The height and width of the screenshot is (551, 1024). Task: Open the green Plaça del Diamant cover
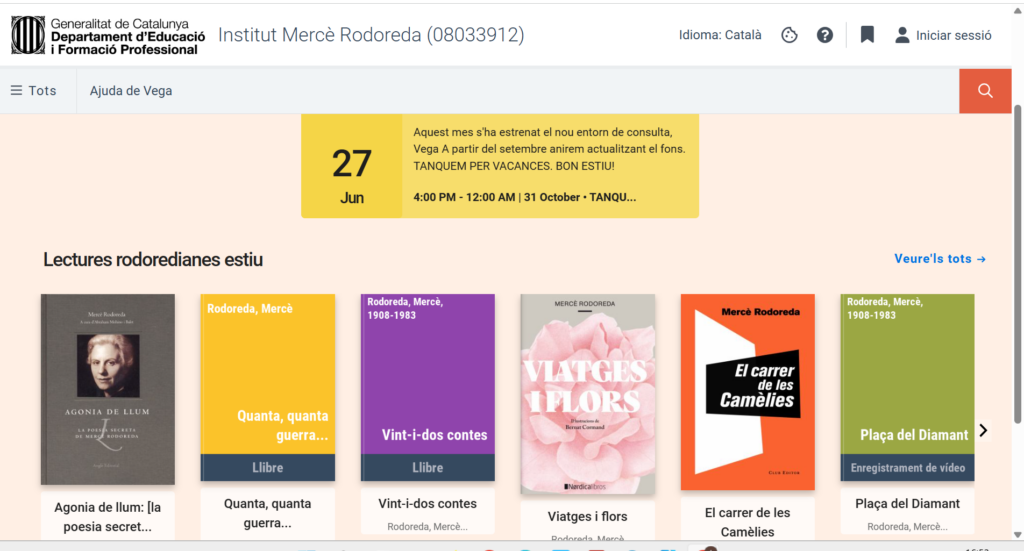[x=907, y=387]
